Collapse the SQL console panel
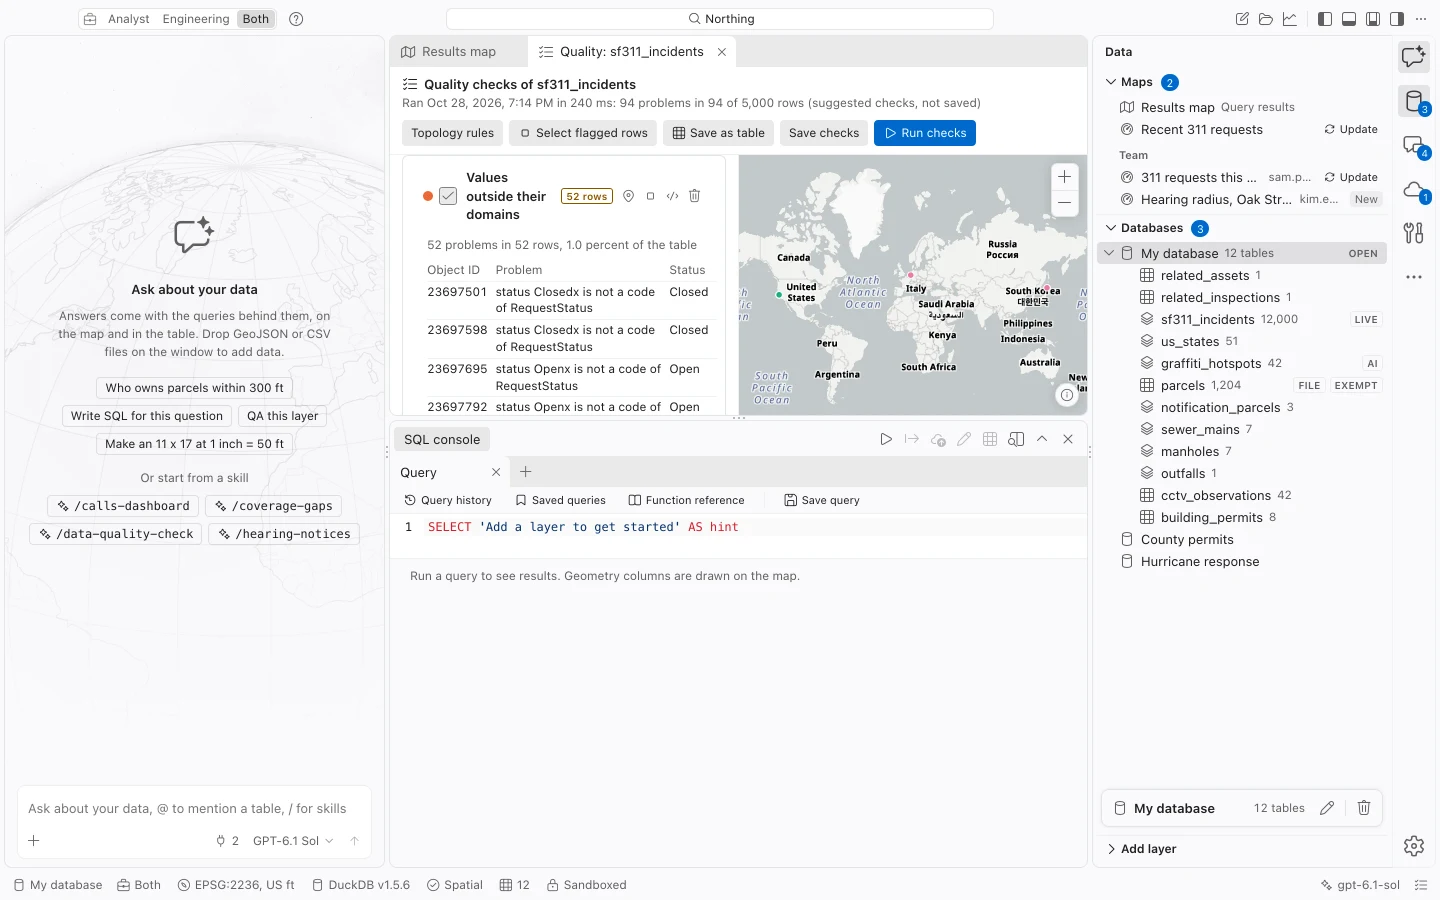The width and height of the screenshot is (1440, 900). coord(1042,439)
